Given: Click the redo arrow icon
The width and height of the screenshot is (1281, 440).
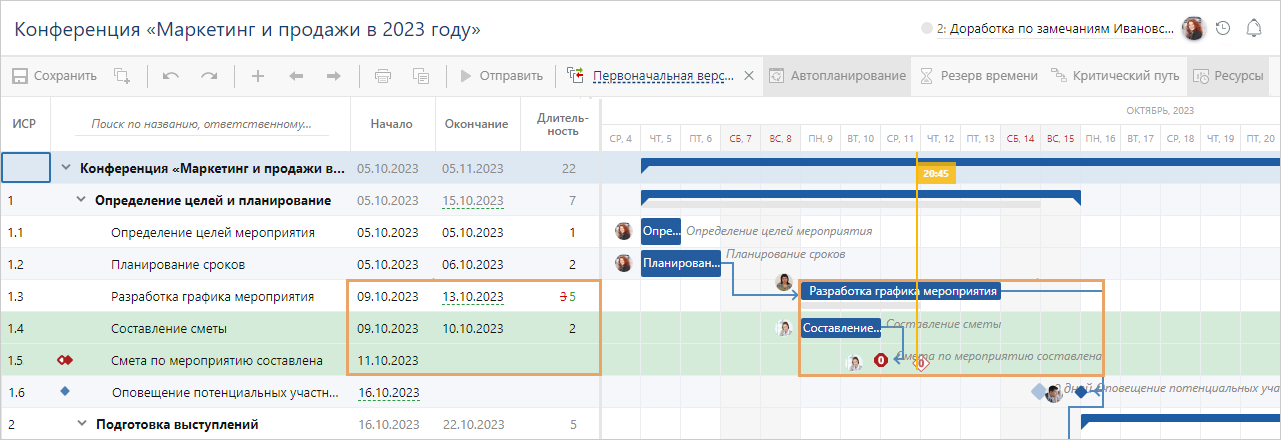Looking at the screenshot, I should point(208,75).
